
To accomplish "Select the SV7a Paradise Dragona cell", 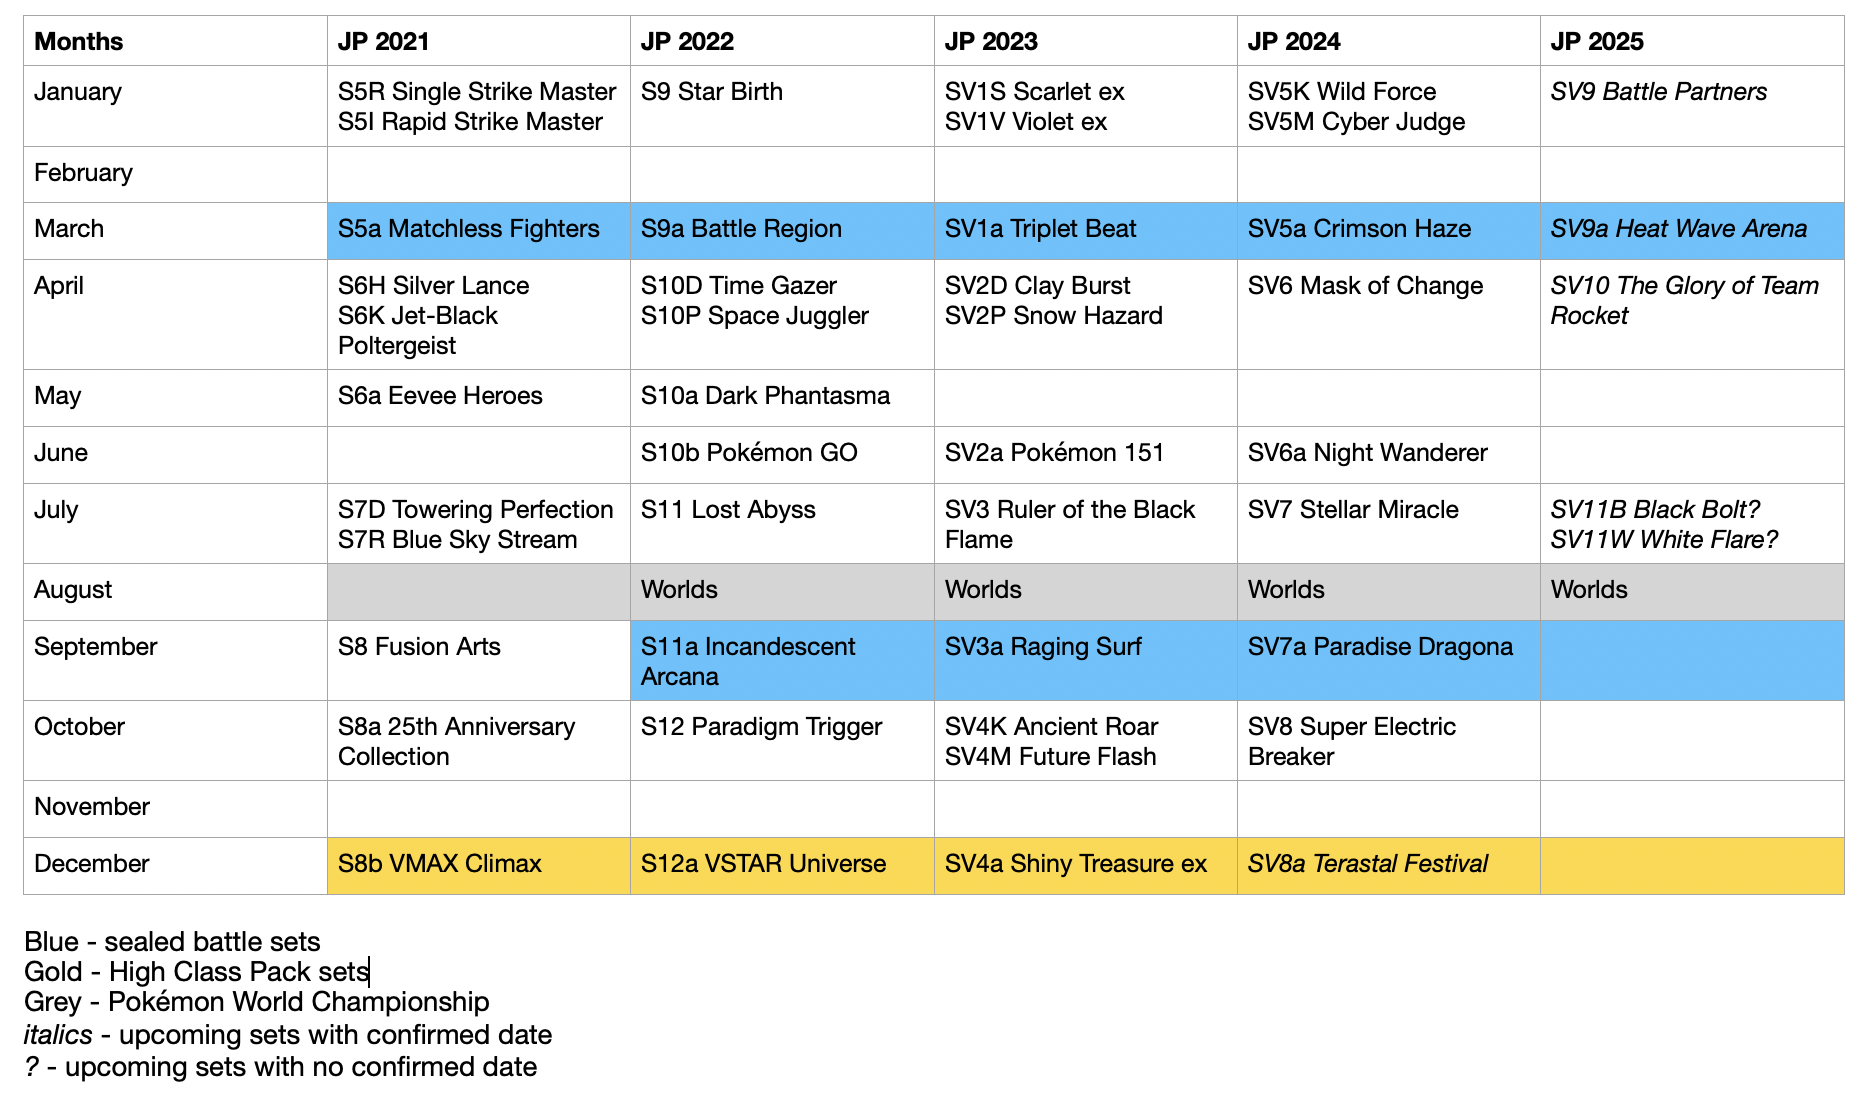I will (1387, 660).
